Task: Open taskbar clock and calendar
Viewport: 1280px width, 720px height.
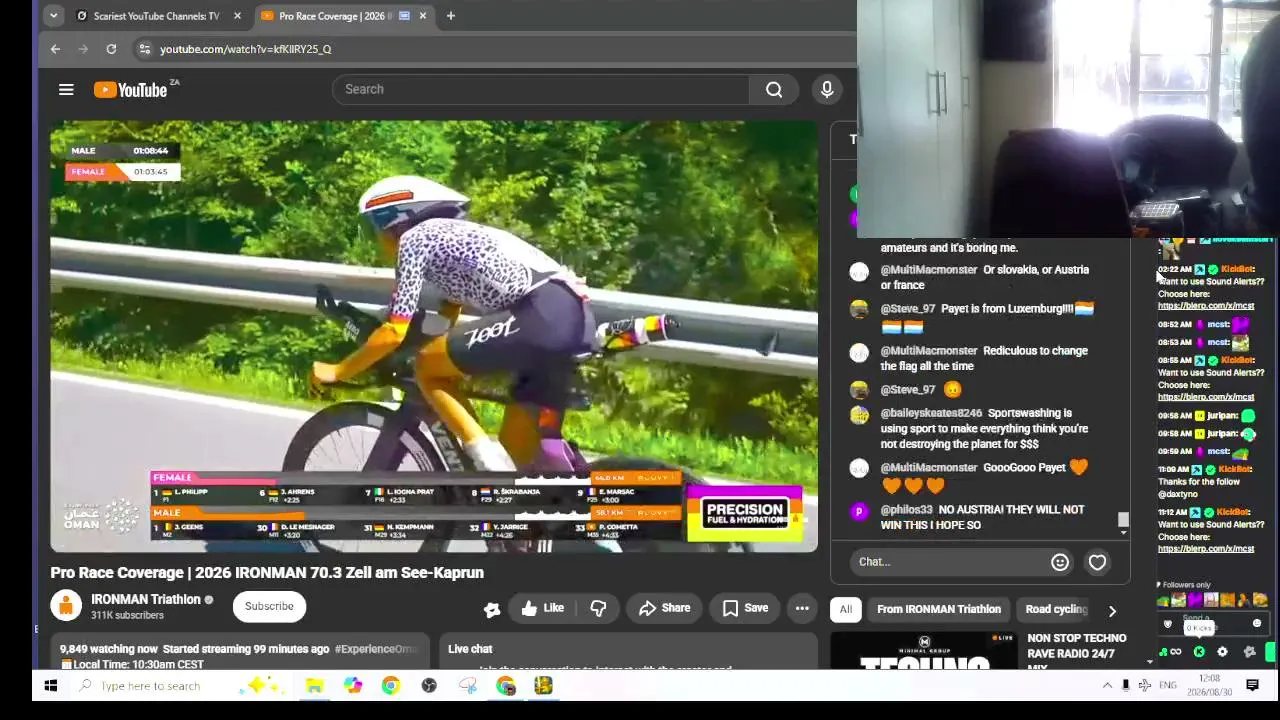Action: [1209, 686]
